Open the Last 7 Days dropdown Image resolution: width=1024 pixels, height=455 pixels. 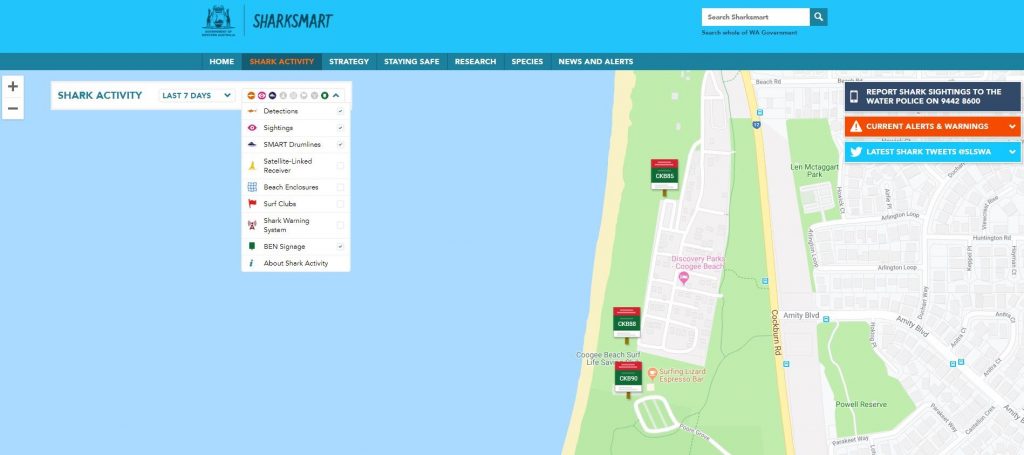(197, 95)
